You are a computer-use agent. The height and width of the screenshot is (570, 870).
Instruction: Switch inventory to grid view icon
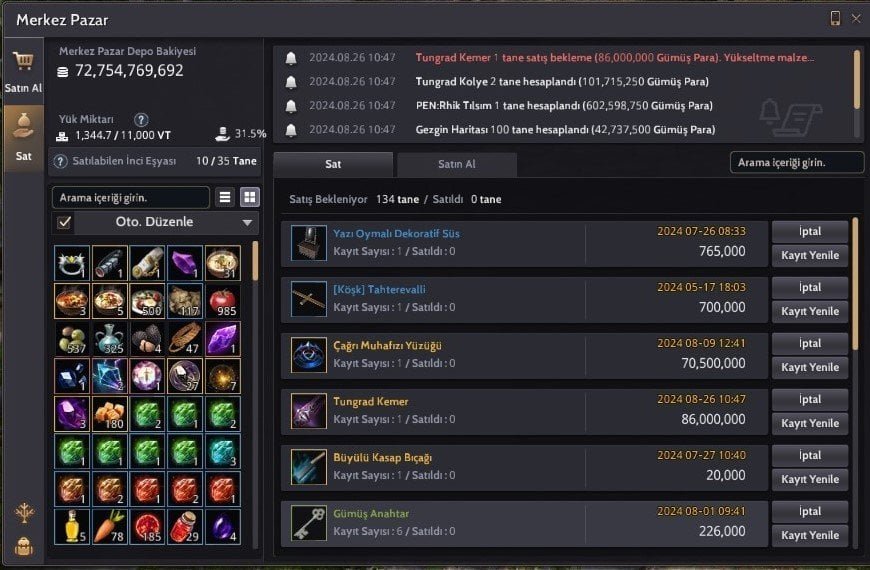click(x=250, y=197)
